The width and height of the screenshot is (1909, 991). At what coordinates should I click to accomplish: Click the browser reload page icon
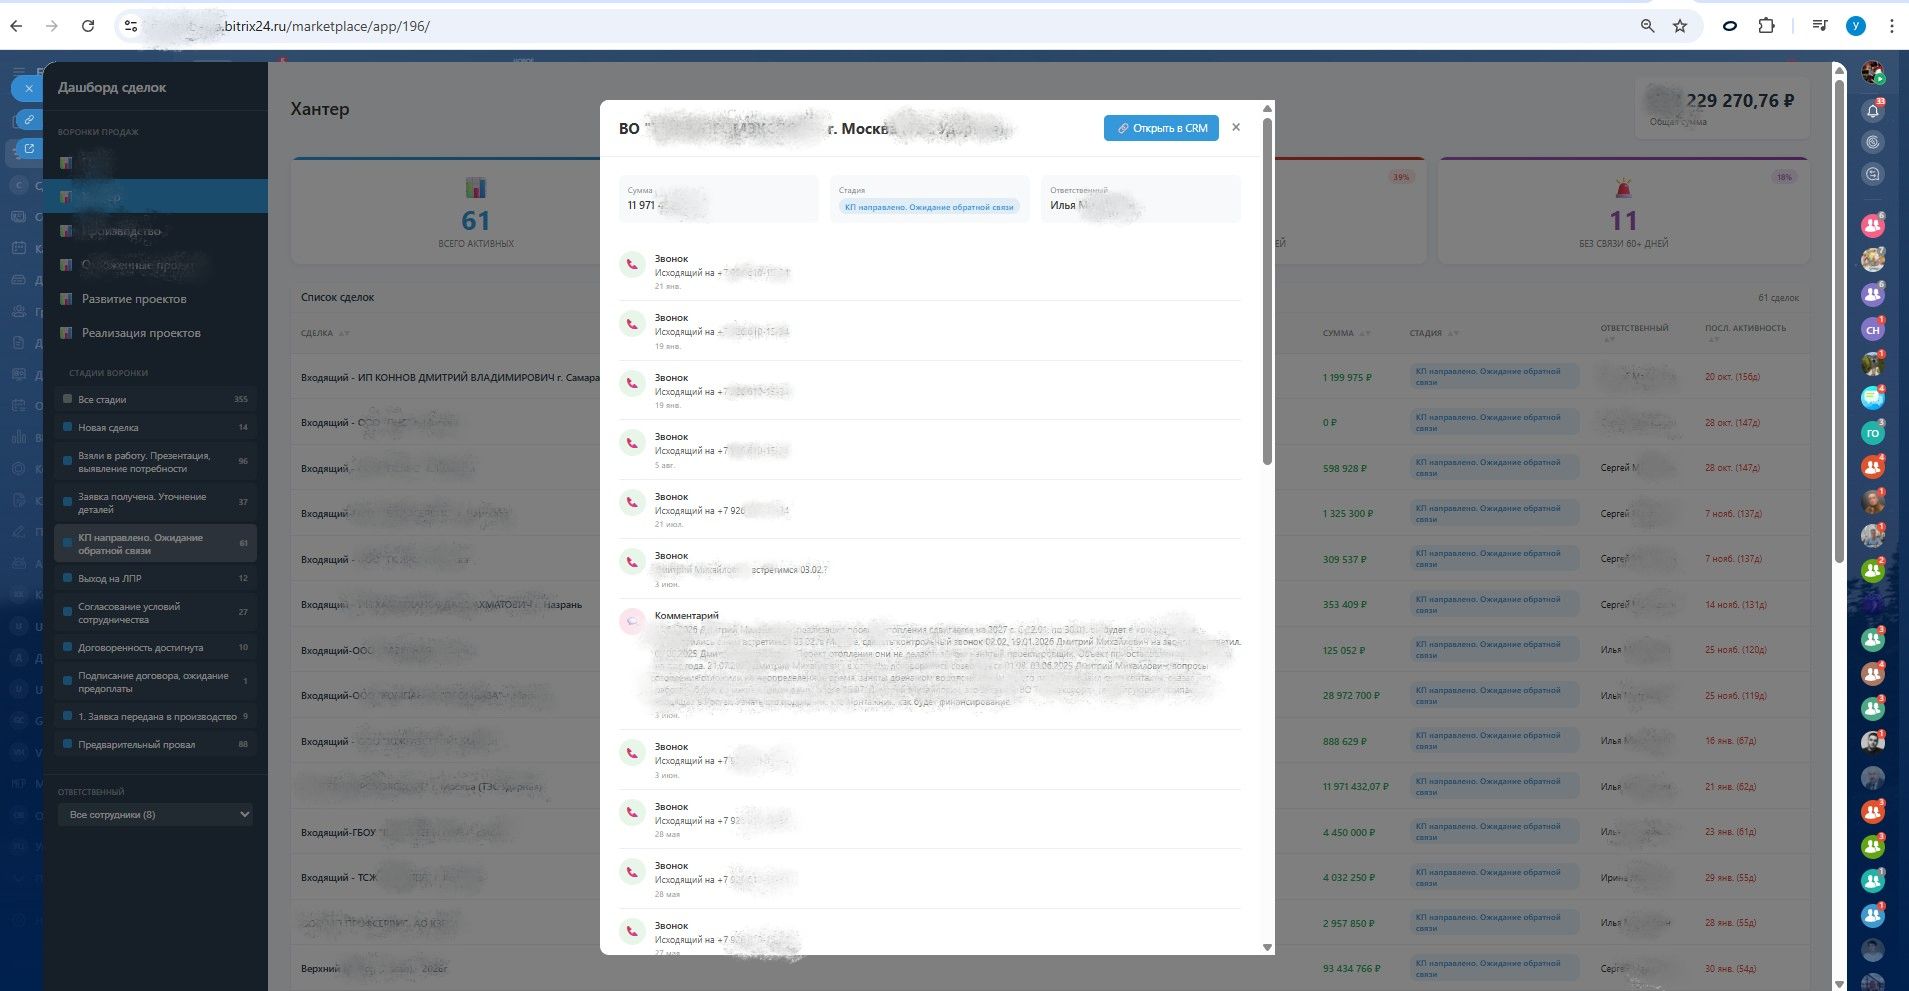point(88,26)
